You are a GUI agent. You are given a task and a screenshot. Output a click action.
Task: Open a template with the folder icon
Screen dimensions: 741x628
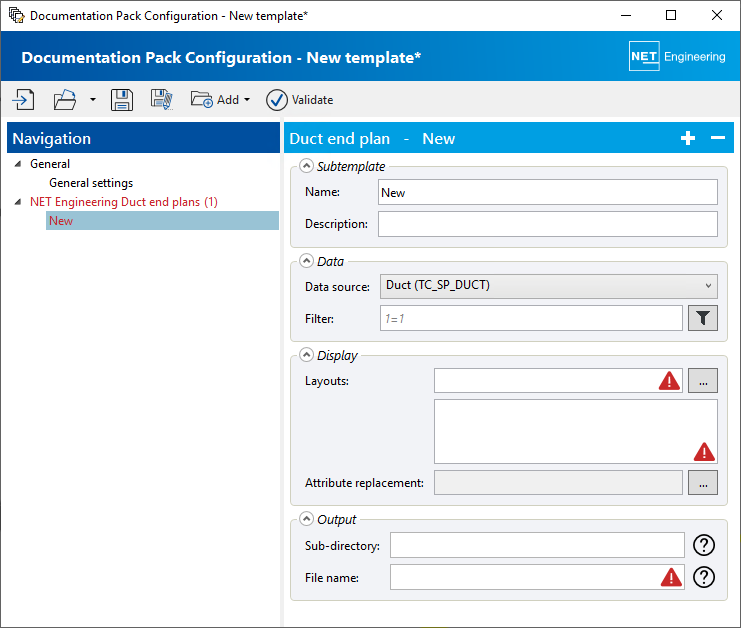coord(65,100)
